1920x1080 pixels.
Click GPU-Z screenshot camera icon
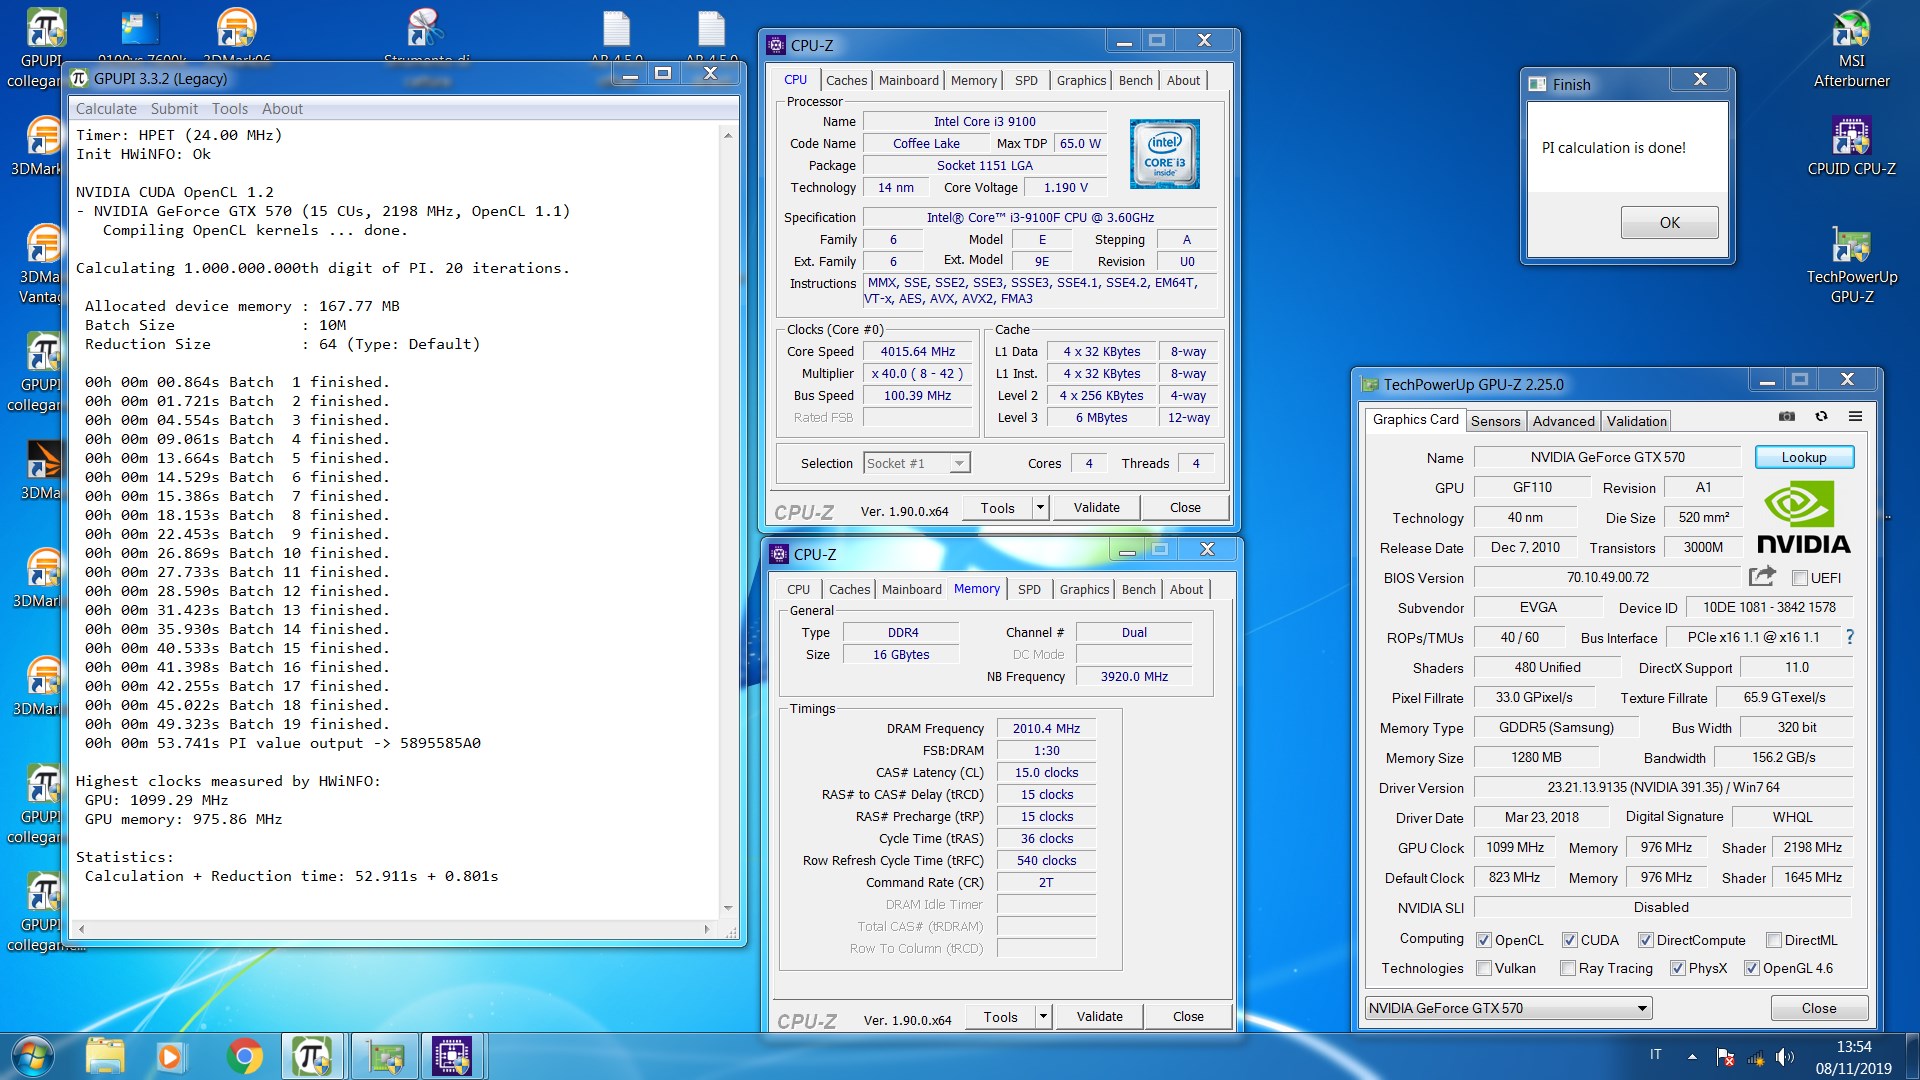[x=1787, y=417]
